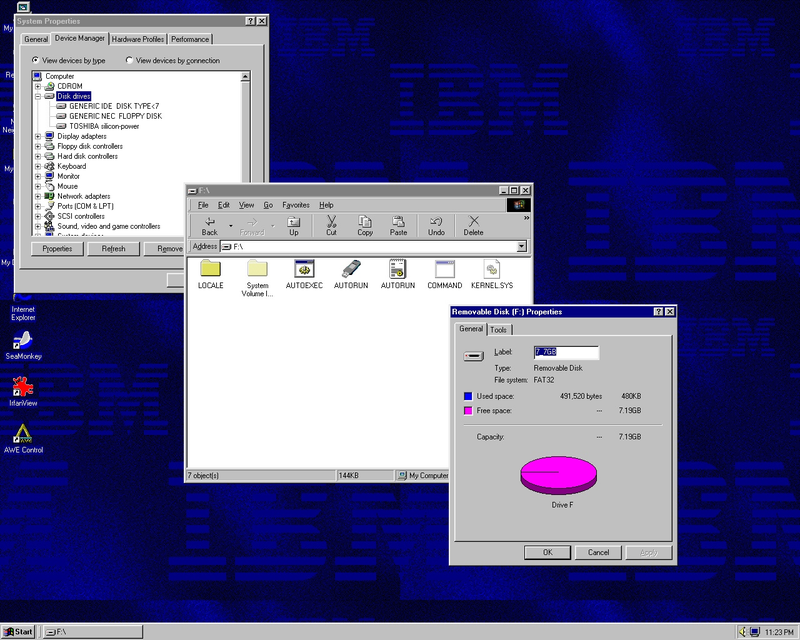
Task: Open the Address bar dropdown arrow
Action: pos(521,247)
